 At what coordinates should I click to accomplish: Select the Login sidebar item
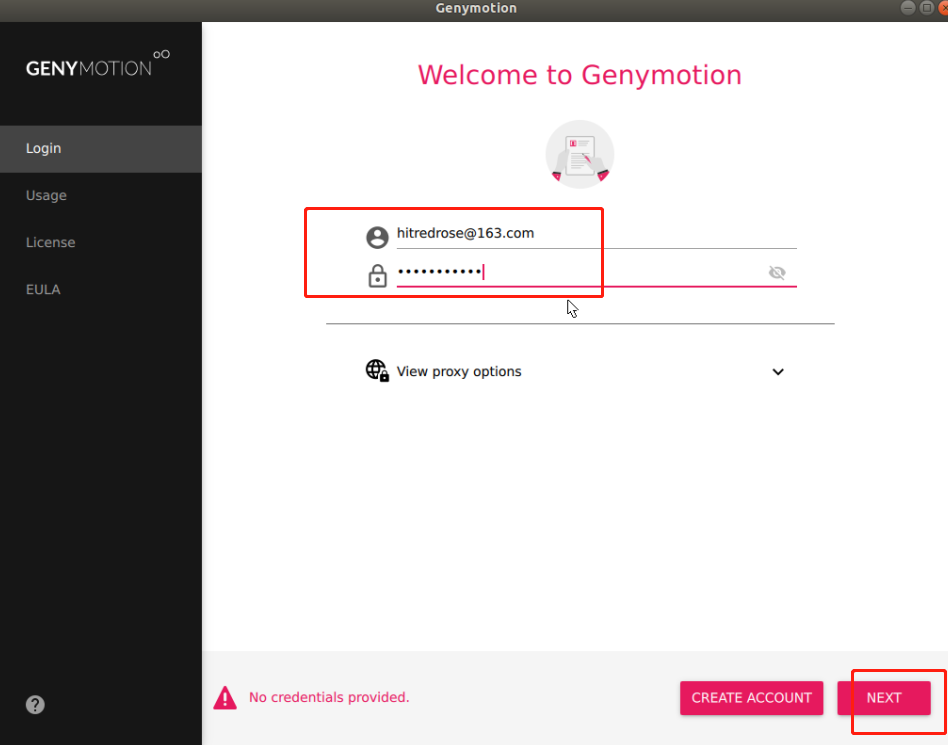(x=101, y=149)
